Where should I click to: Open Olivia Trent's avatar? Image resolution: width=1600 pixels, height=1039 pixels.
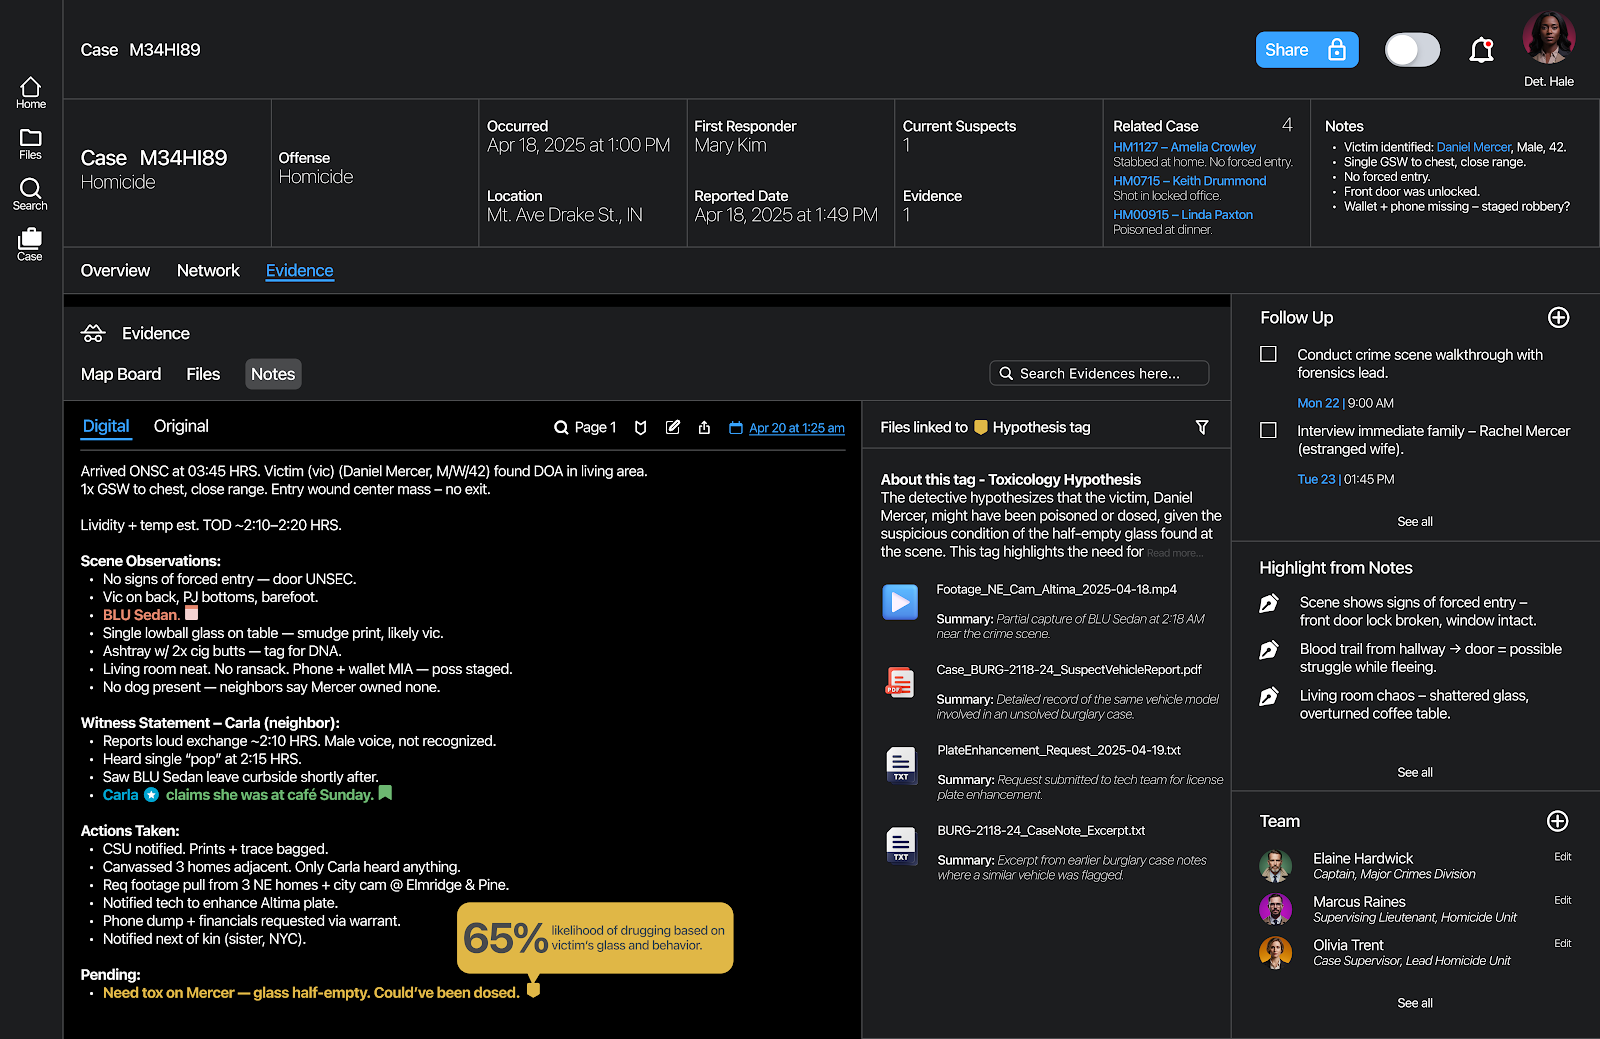click(1275, 953)
